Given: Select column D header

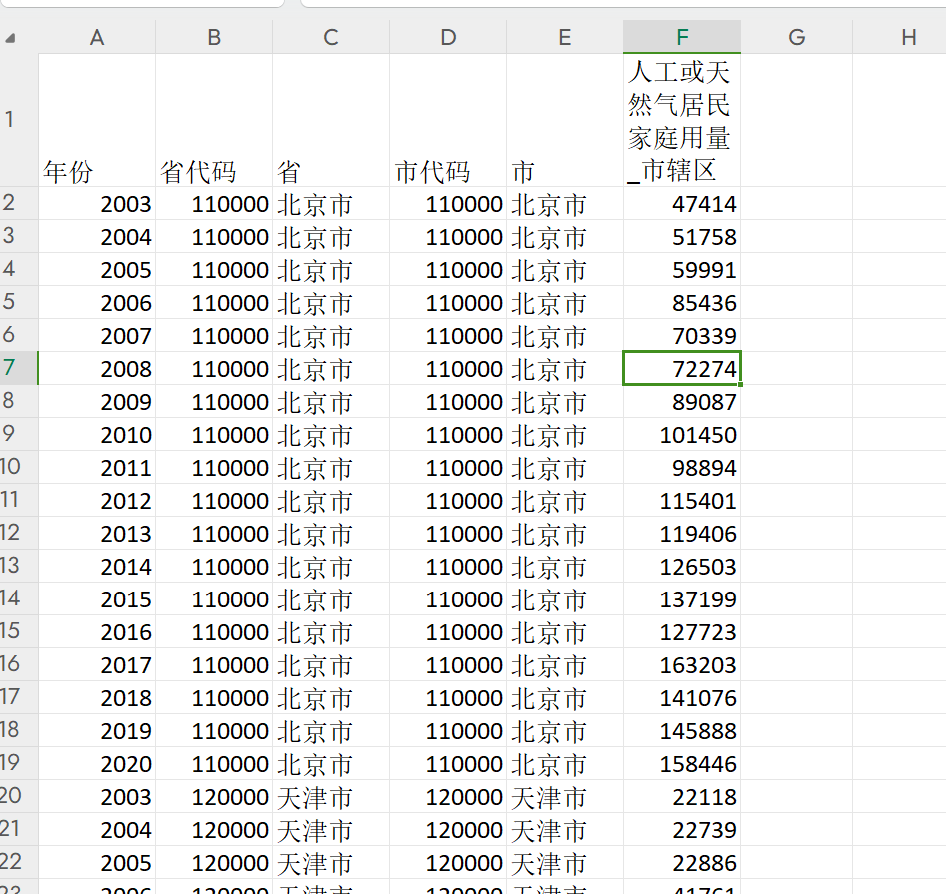Looking at the screenshot, I should pyautogui.click(x=448, y=37).
